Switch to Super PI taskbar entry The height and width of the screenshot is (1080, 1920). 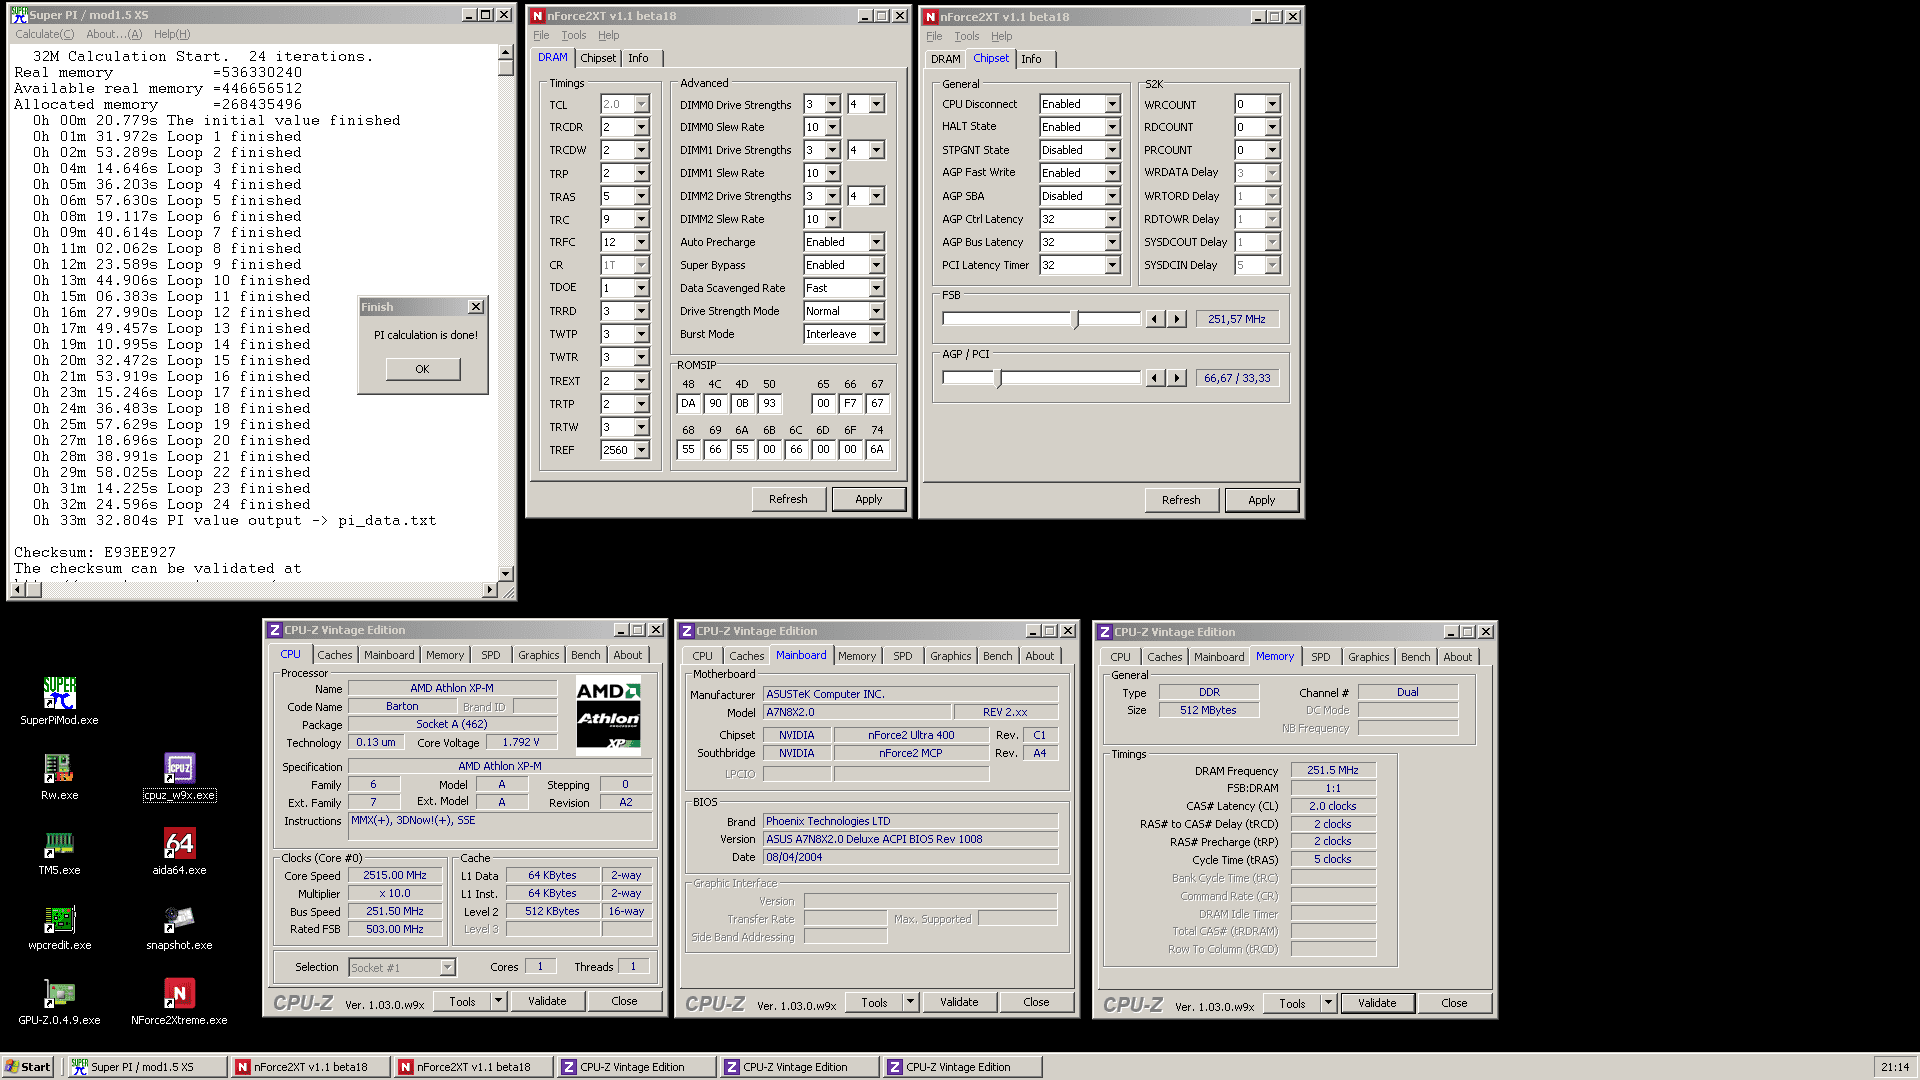(x=146, y=1067)
